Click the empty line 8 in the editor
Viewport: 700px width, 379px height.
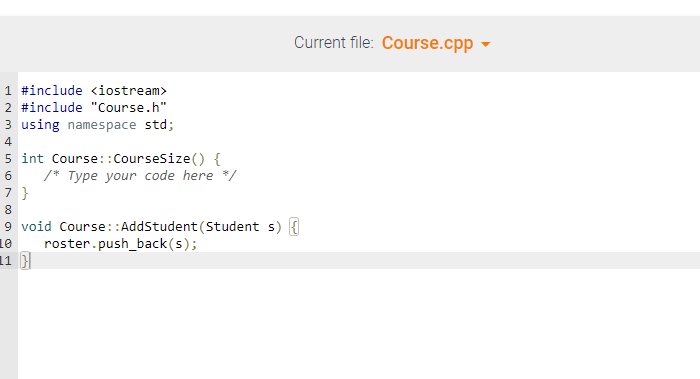359,209
